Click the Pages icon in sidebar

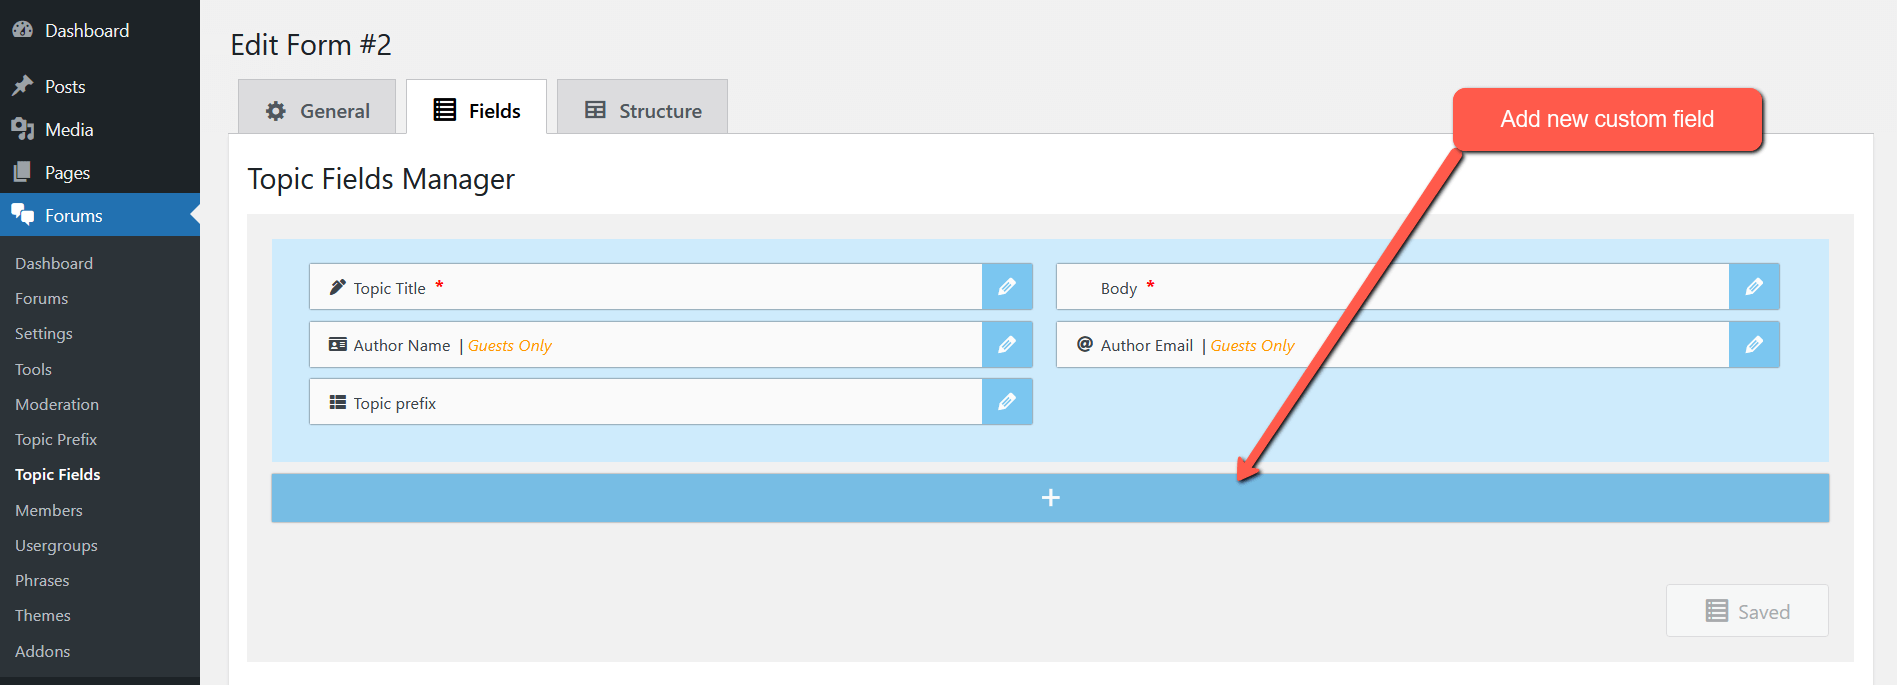pos(22,172)
